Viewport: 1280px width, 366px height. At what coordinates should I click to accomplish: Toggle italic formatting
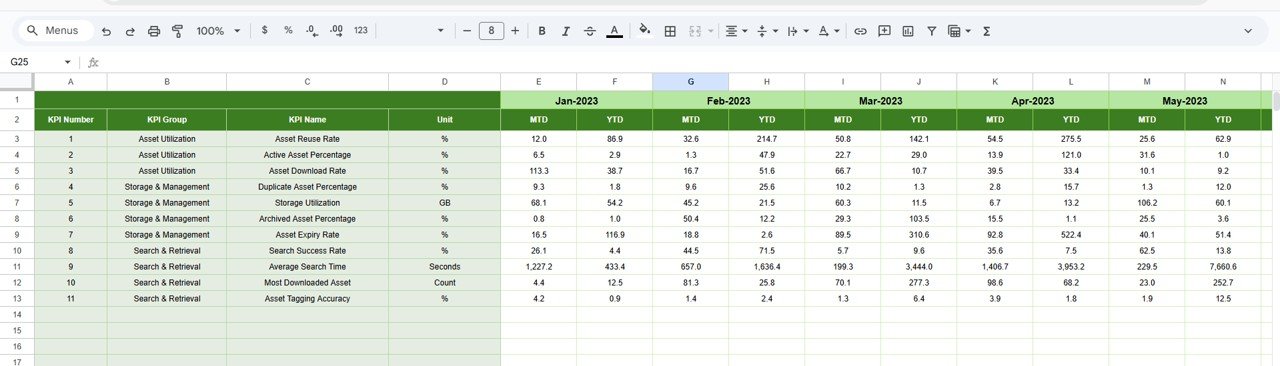tap(566, 31)
